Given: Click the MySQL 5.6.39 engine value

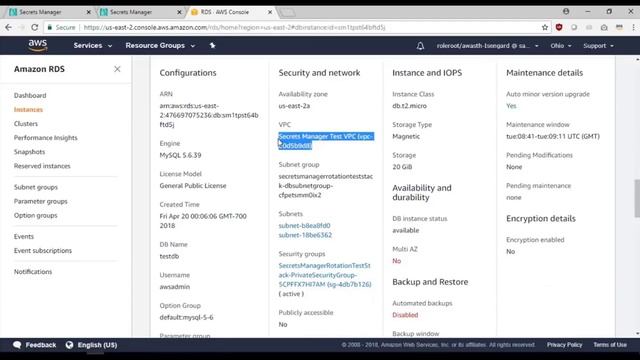Looking at the screenshot, I should click(x=180, y=155).
